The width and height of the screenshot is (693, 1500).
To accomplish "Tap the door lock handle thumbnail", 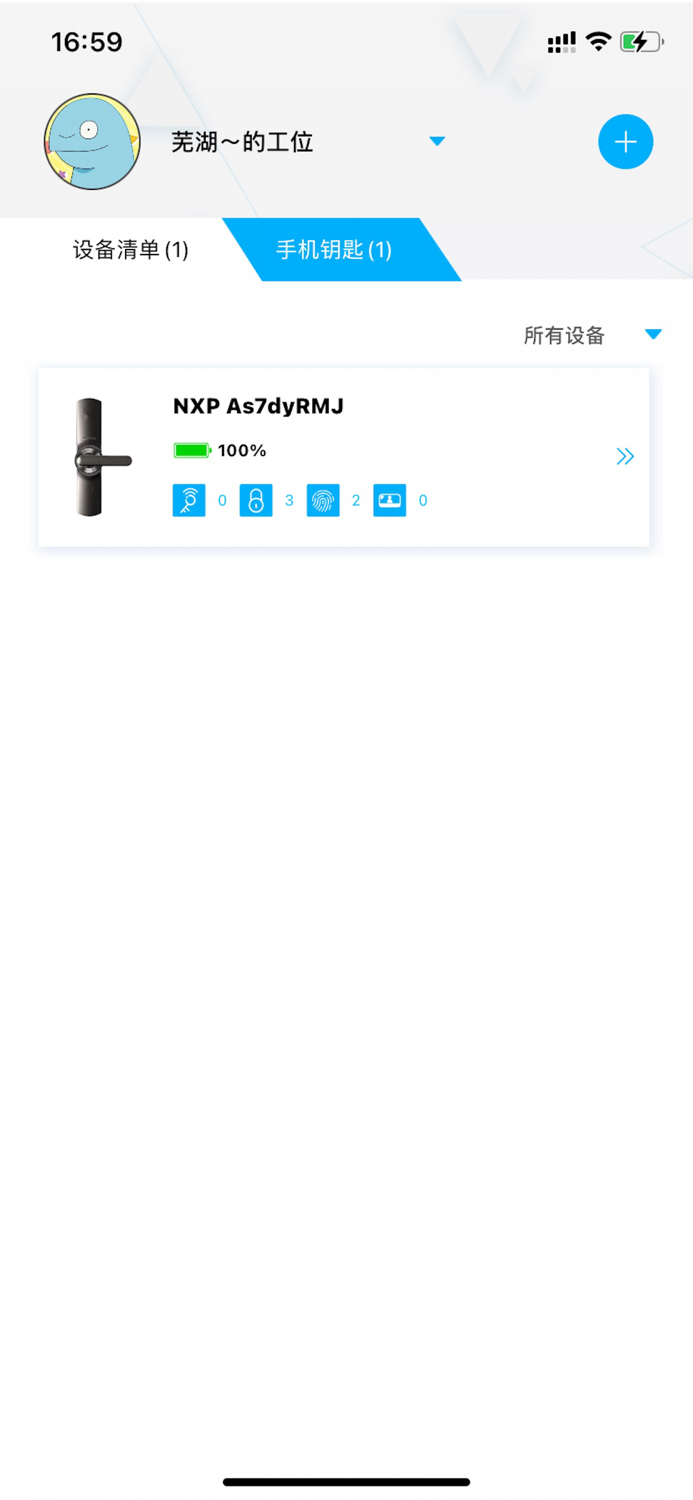I will click(x=100, y=457).
